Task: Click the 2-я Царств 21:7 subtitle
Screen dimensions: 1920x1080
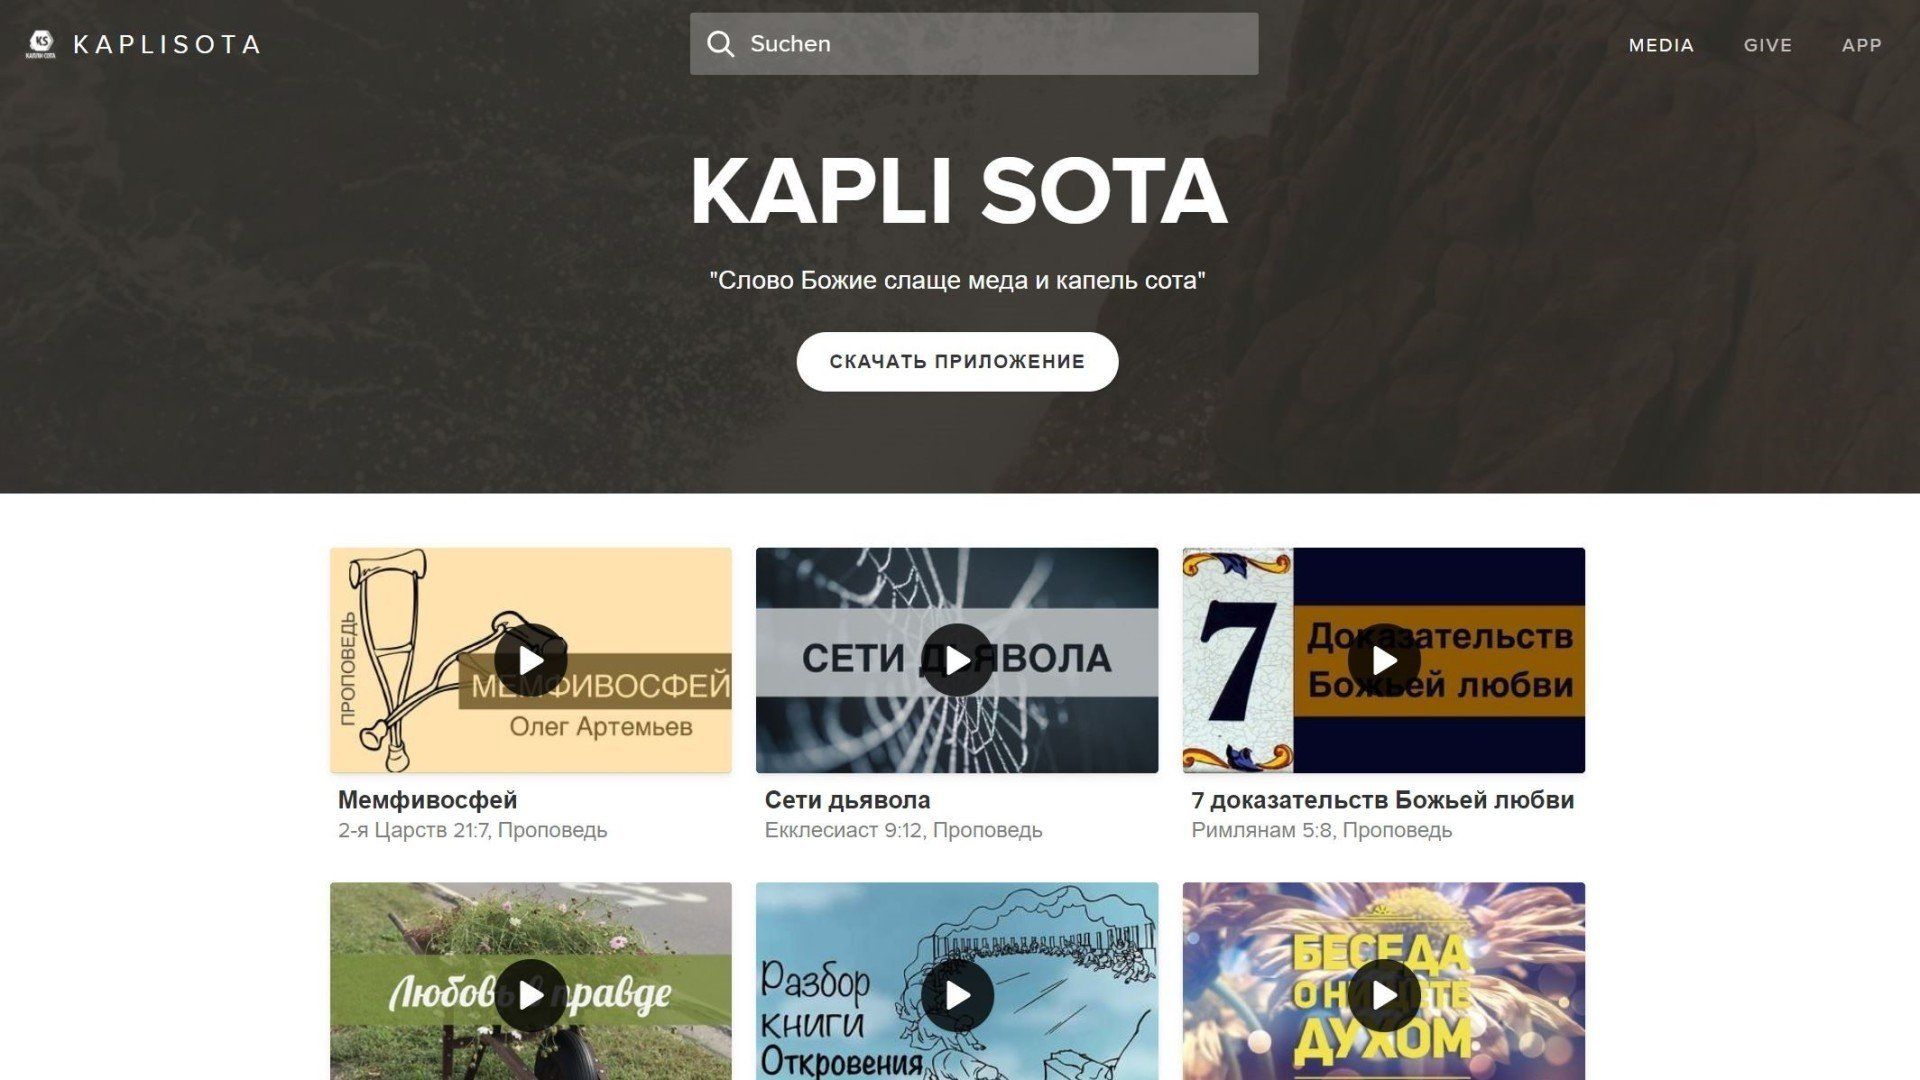Action: 413,830
